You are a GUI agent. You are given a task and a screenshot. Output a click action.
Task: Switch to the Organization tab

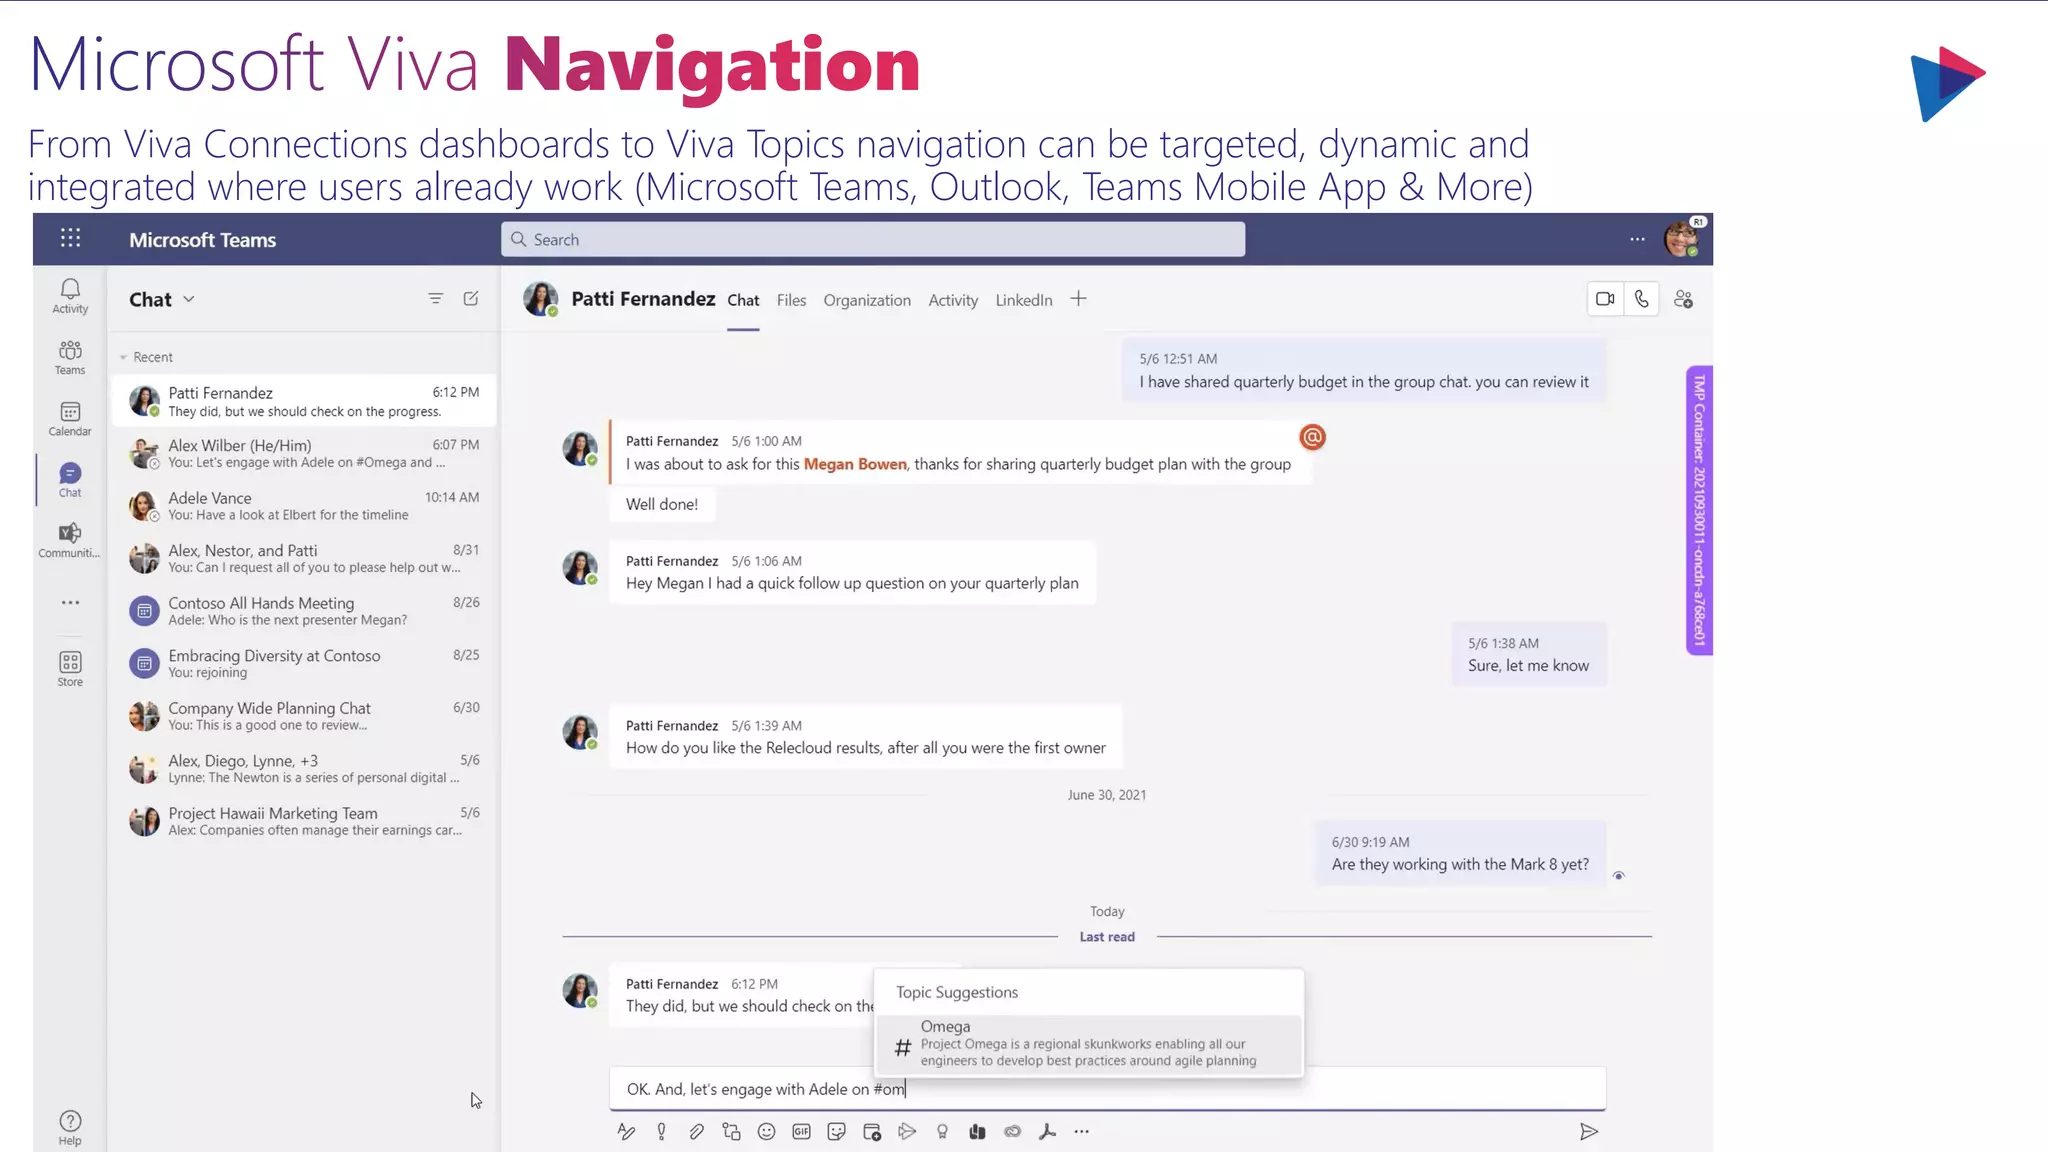(x=867, y=300)
